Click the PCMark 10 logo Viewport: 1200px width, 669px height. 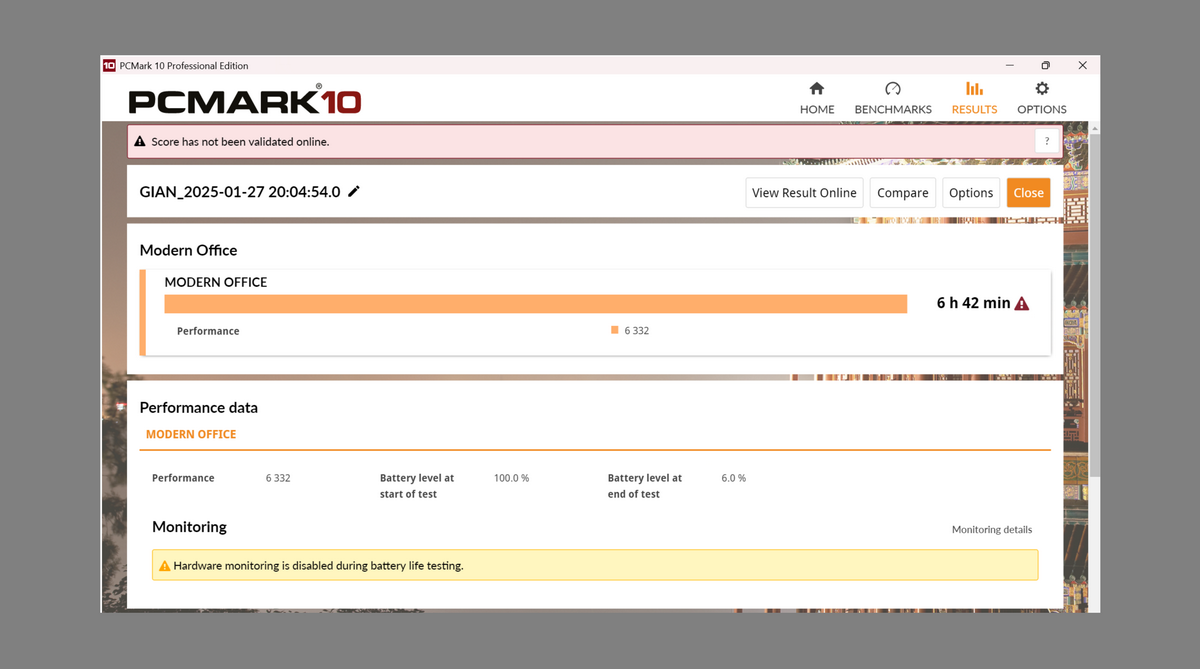click(245, 101)
